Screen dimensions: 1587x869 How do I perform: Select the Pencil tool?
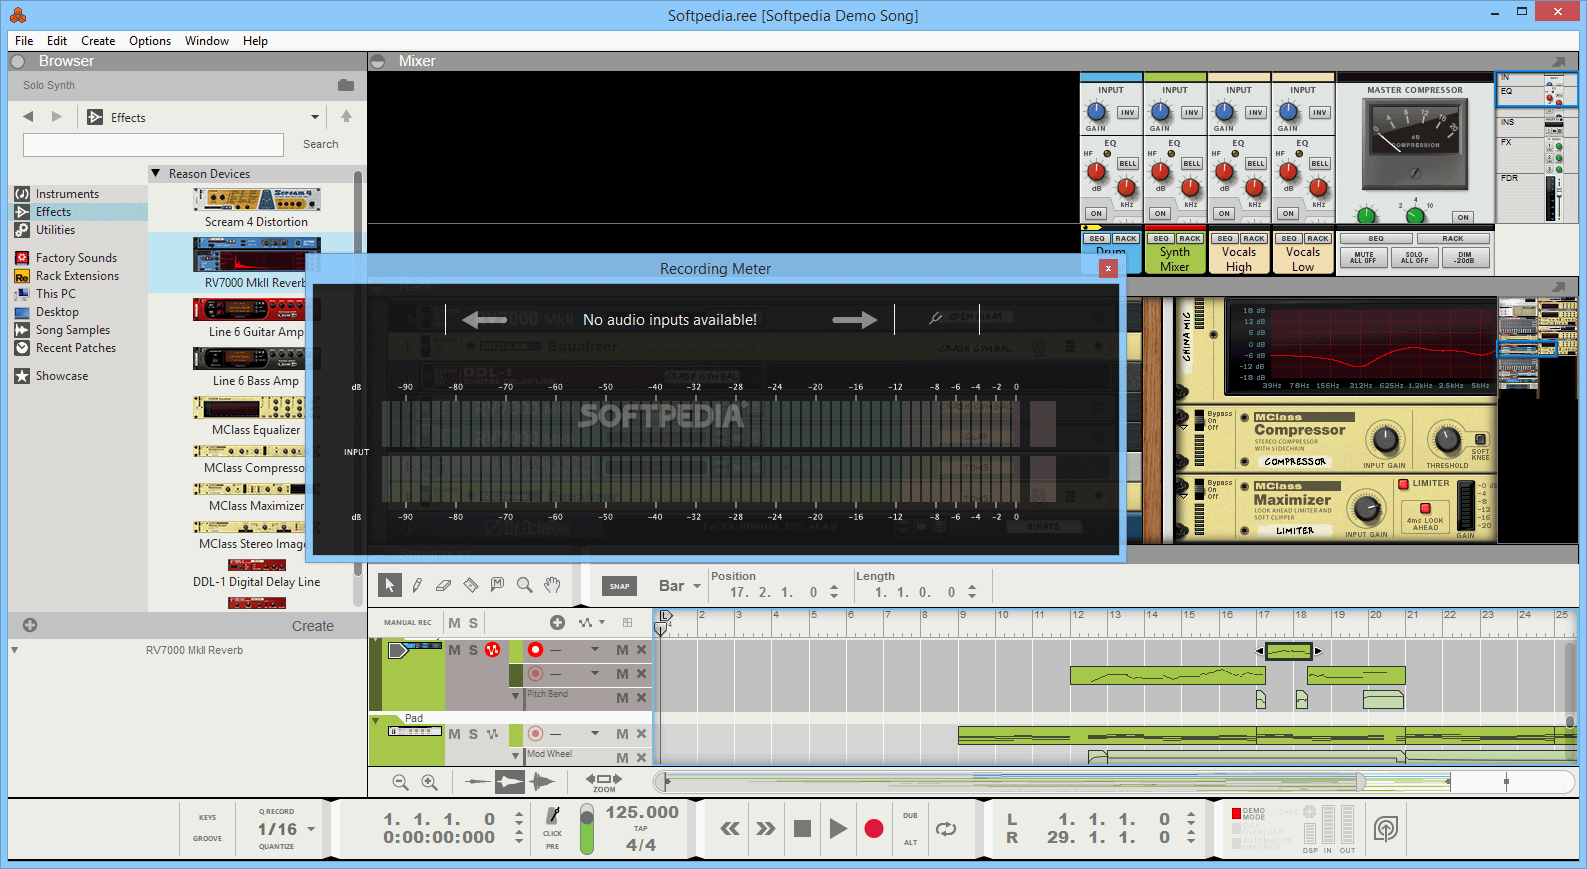[x=417, y=585]
